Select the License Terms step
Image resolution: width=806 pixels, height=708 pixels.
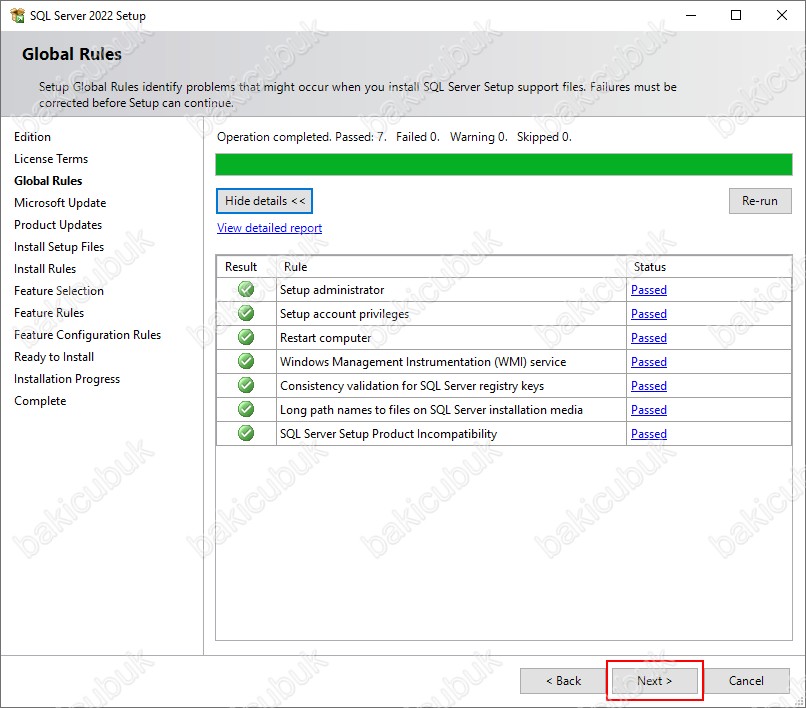coord(51,159)
